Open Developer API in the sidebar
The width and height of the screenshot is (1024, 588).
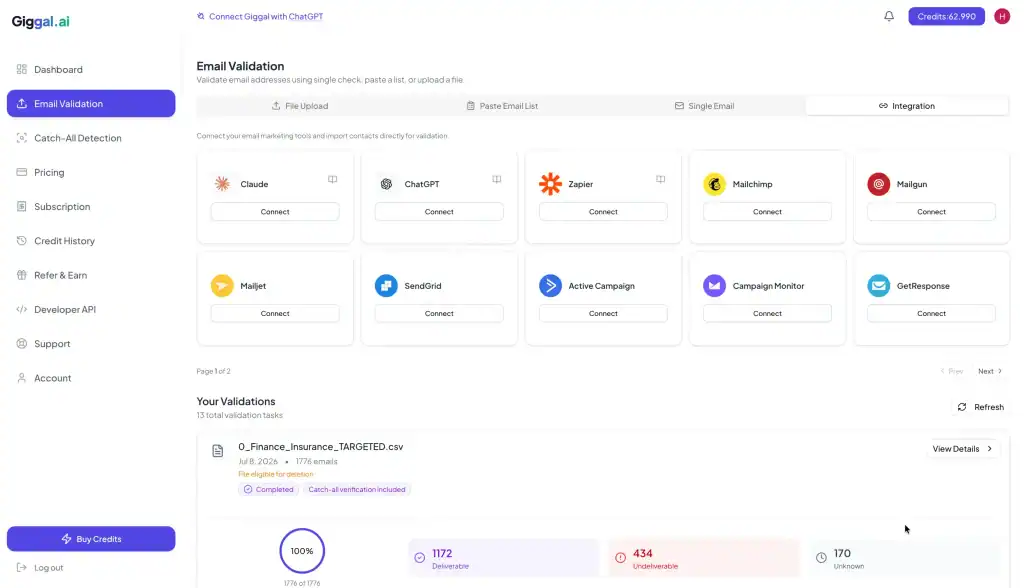[x=91, y=310]
